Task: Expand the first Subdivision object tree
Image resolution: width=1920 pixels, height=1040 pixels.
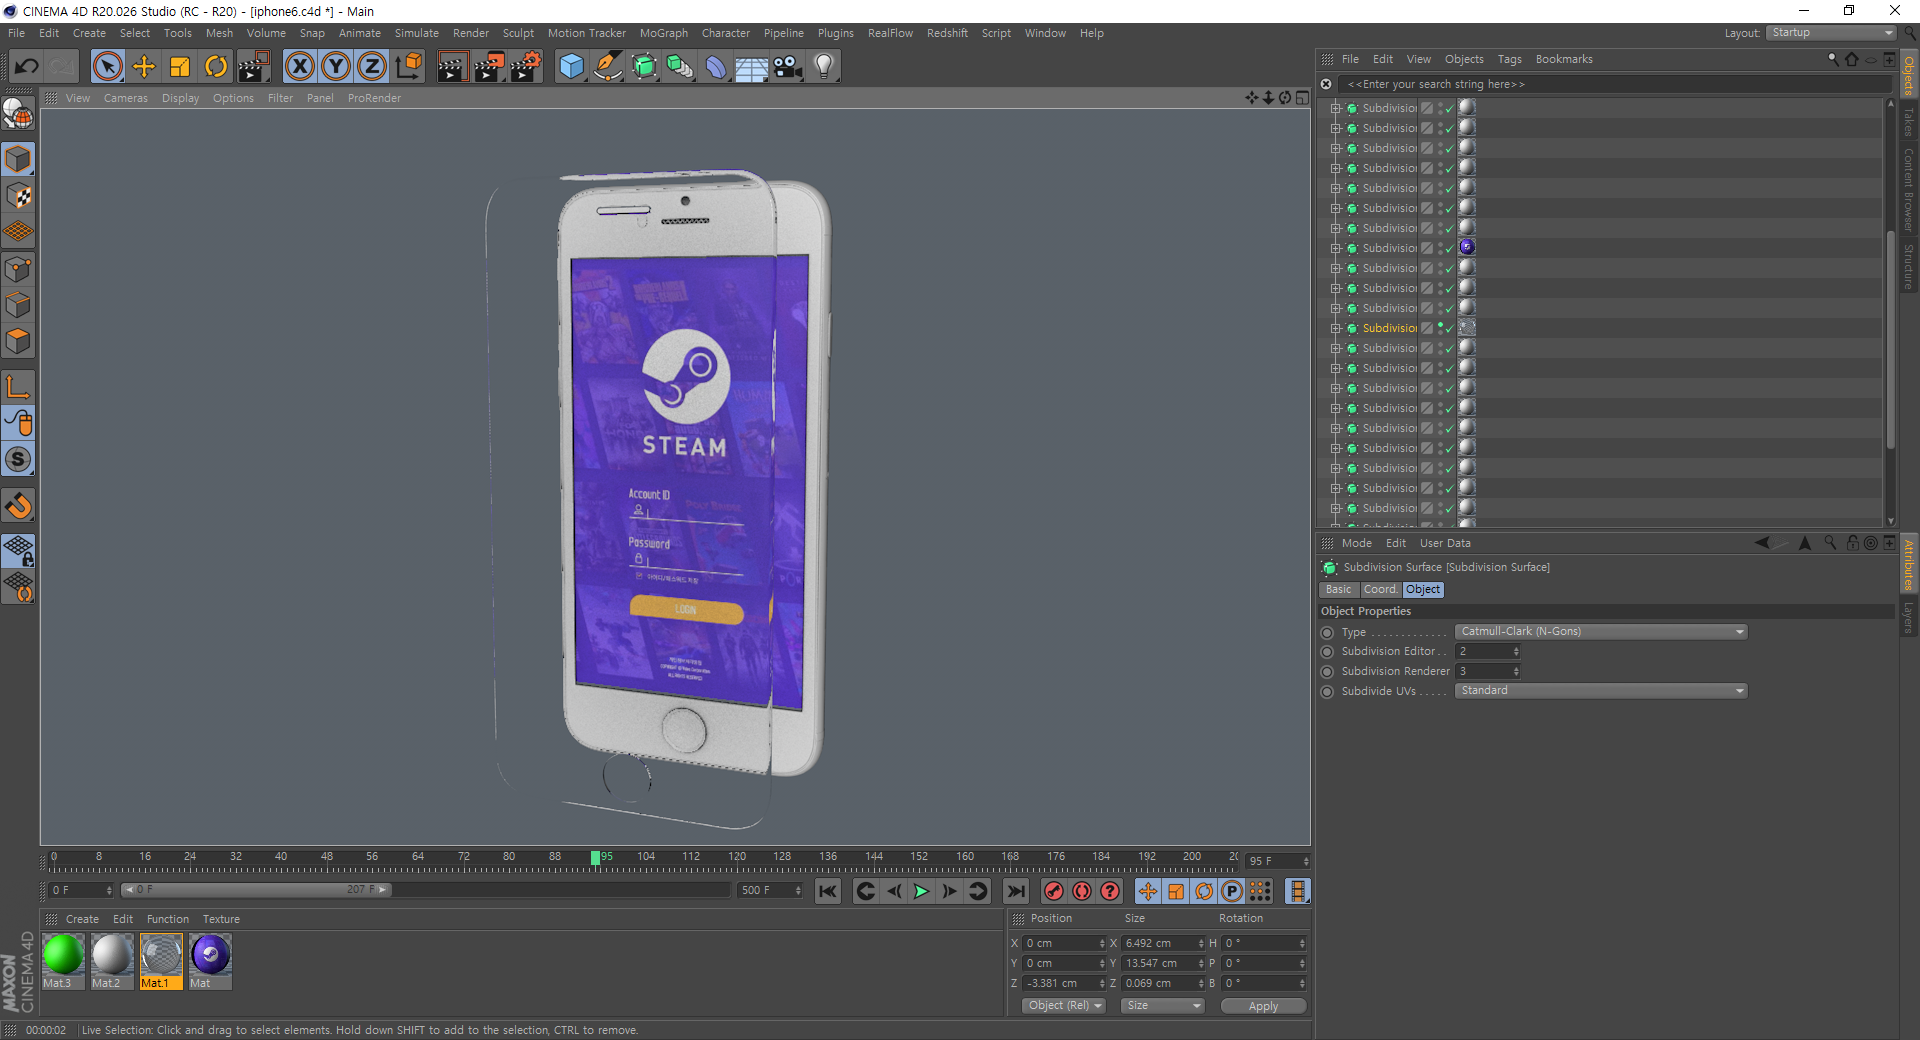Action: pos(1335,108)
